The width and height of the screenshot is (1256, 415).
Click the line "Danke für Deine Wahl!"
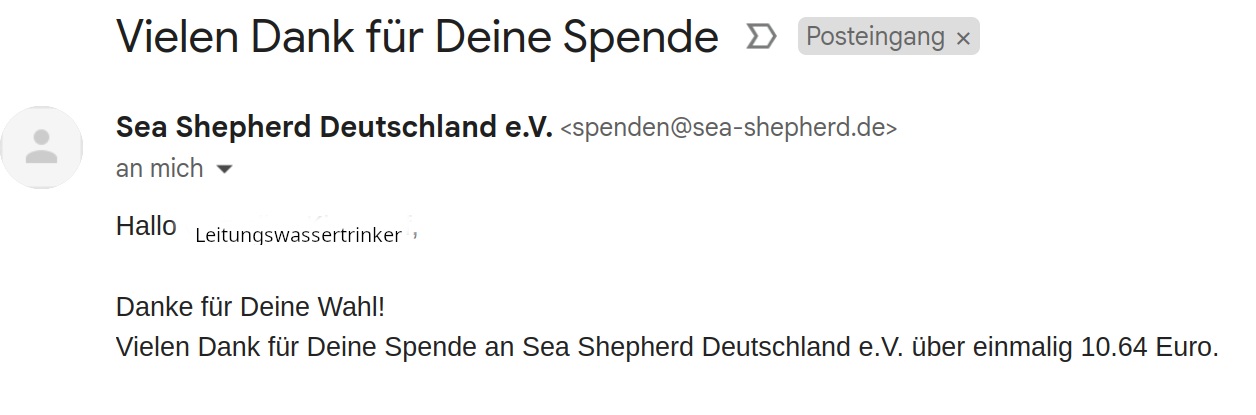(250, 306)
